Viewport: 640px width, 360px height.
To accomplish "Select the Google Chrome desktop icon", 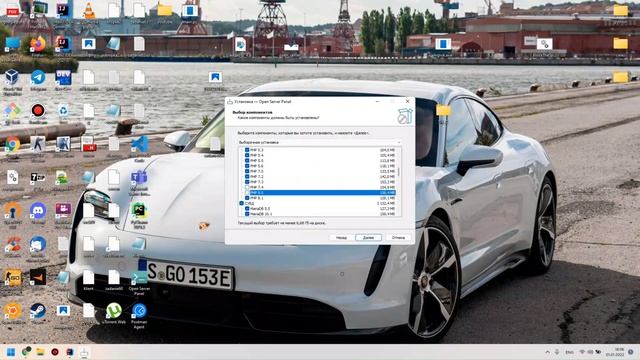I will point(13,144).
